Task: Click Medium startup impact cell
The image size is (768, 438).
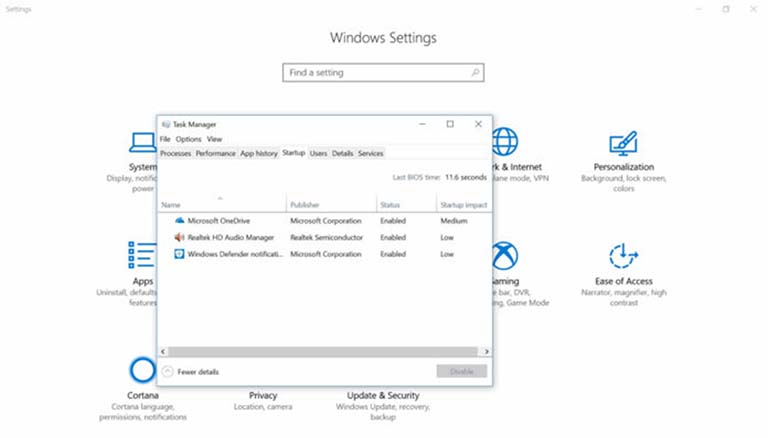Action: [454, 221]
